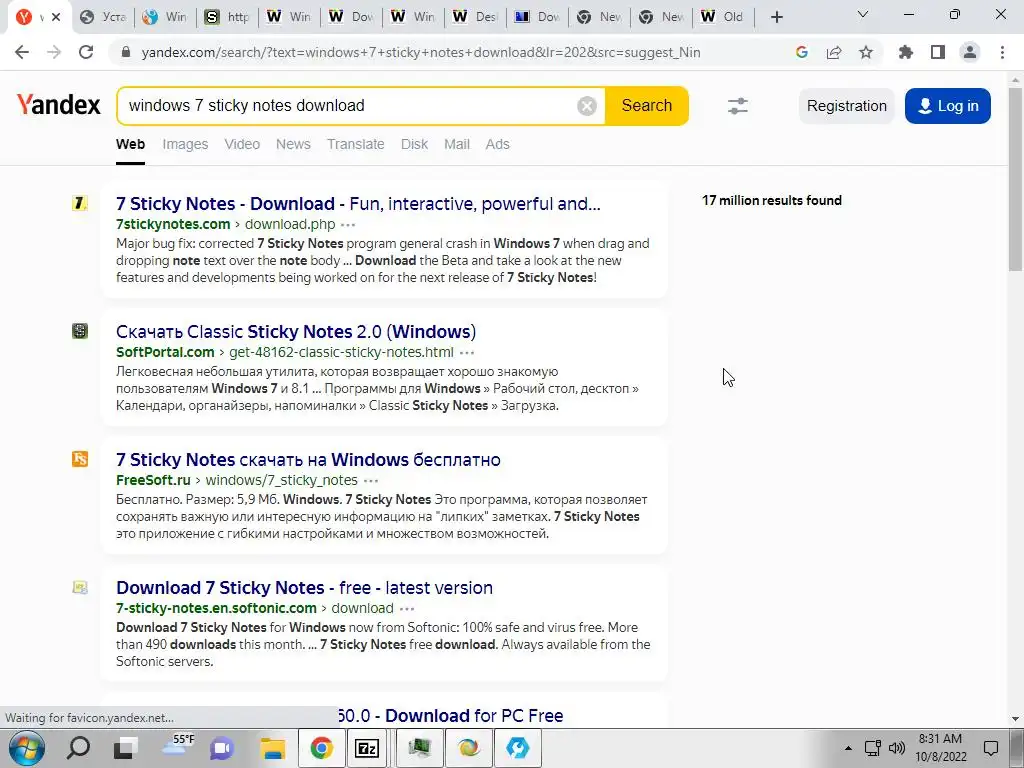Switch to the News search tab
This screenshot has width=1024, height=768.
(x=293, y=144)
